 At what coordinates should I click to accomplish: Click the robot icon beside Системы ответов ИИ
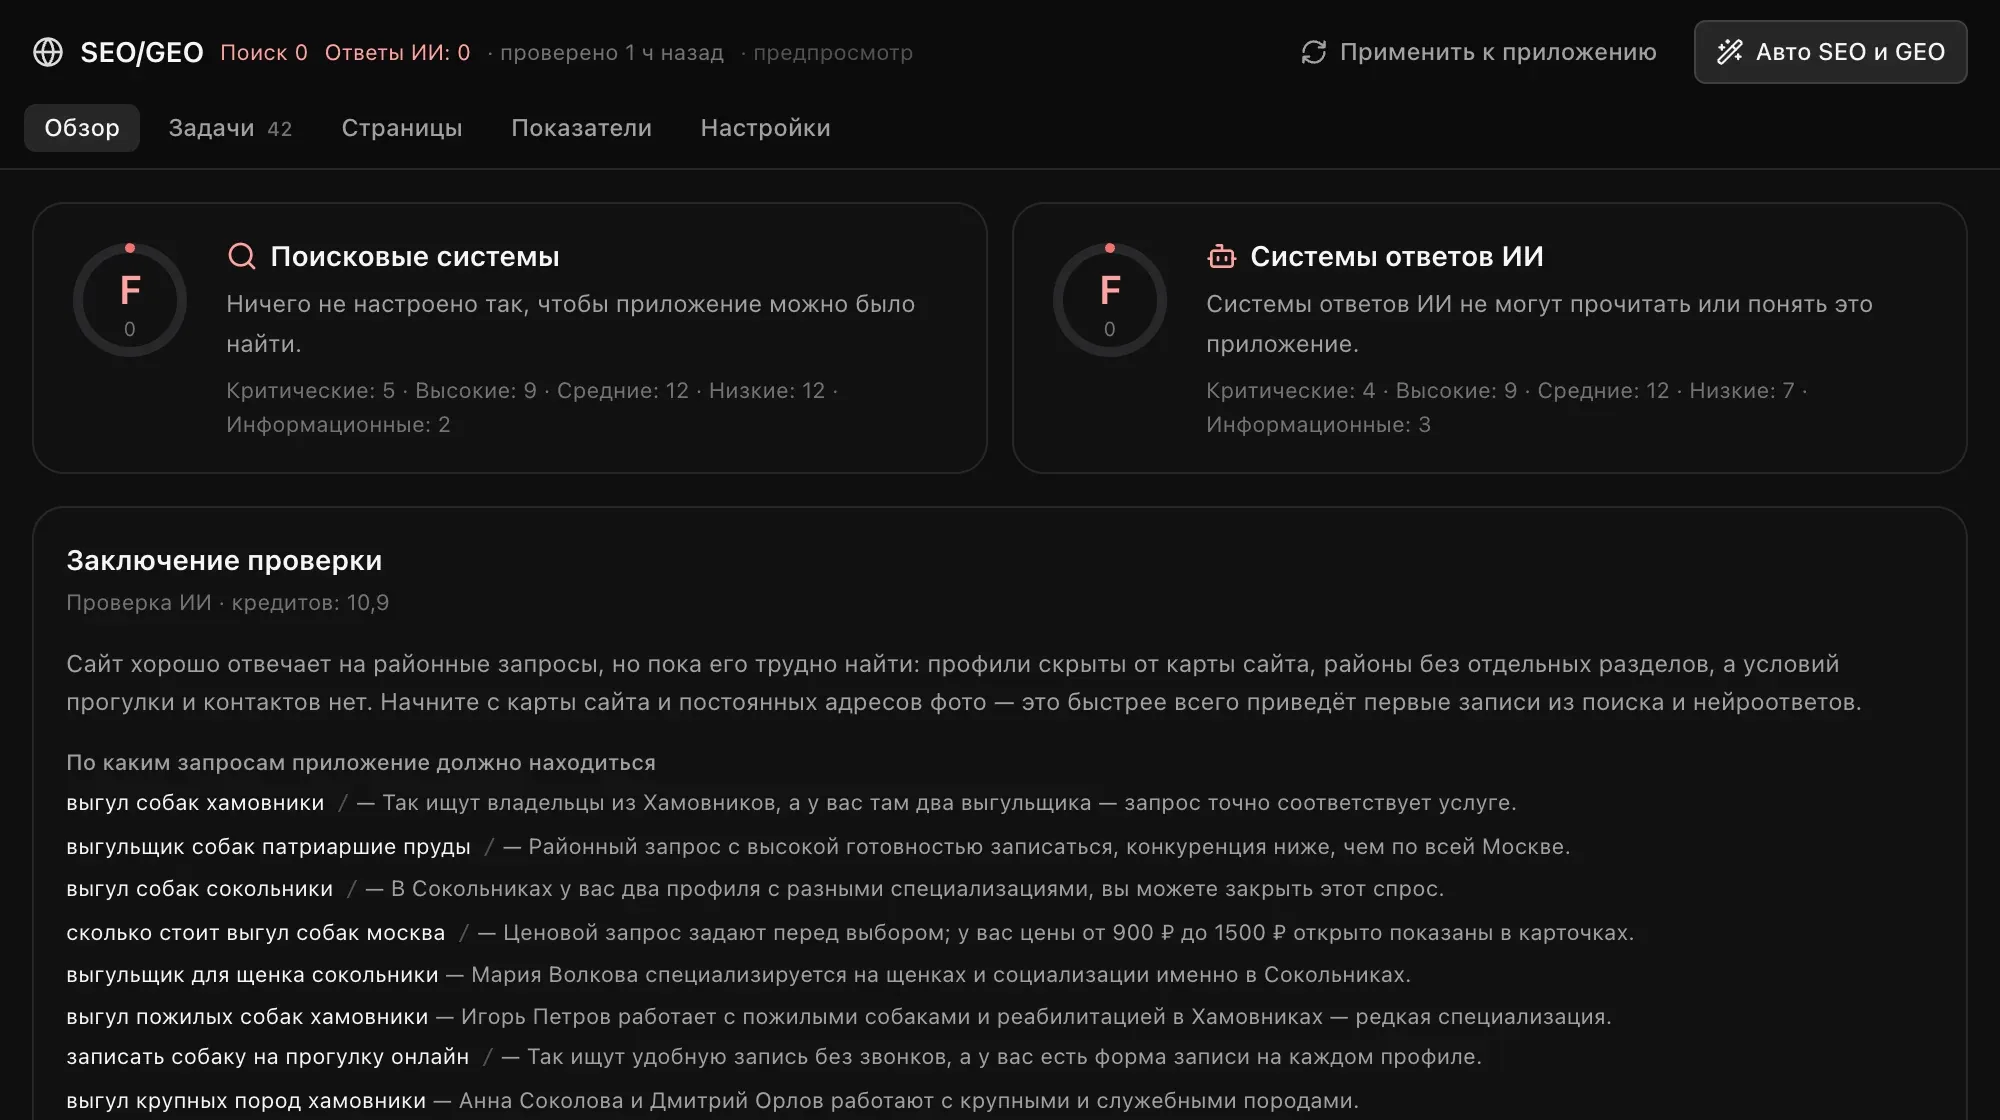[x=1221, y=256]
